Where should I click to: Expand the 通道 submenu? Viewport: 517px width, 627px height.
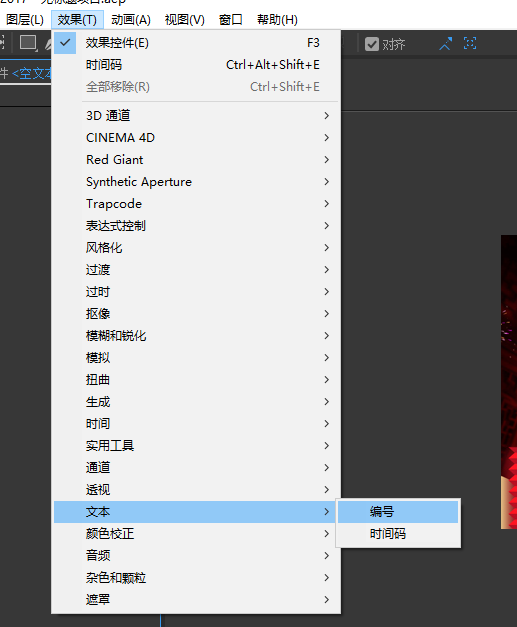click(x=196, y=467)
